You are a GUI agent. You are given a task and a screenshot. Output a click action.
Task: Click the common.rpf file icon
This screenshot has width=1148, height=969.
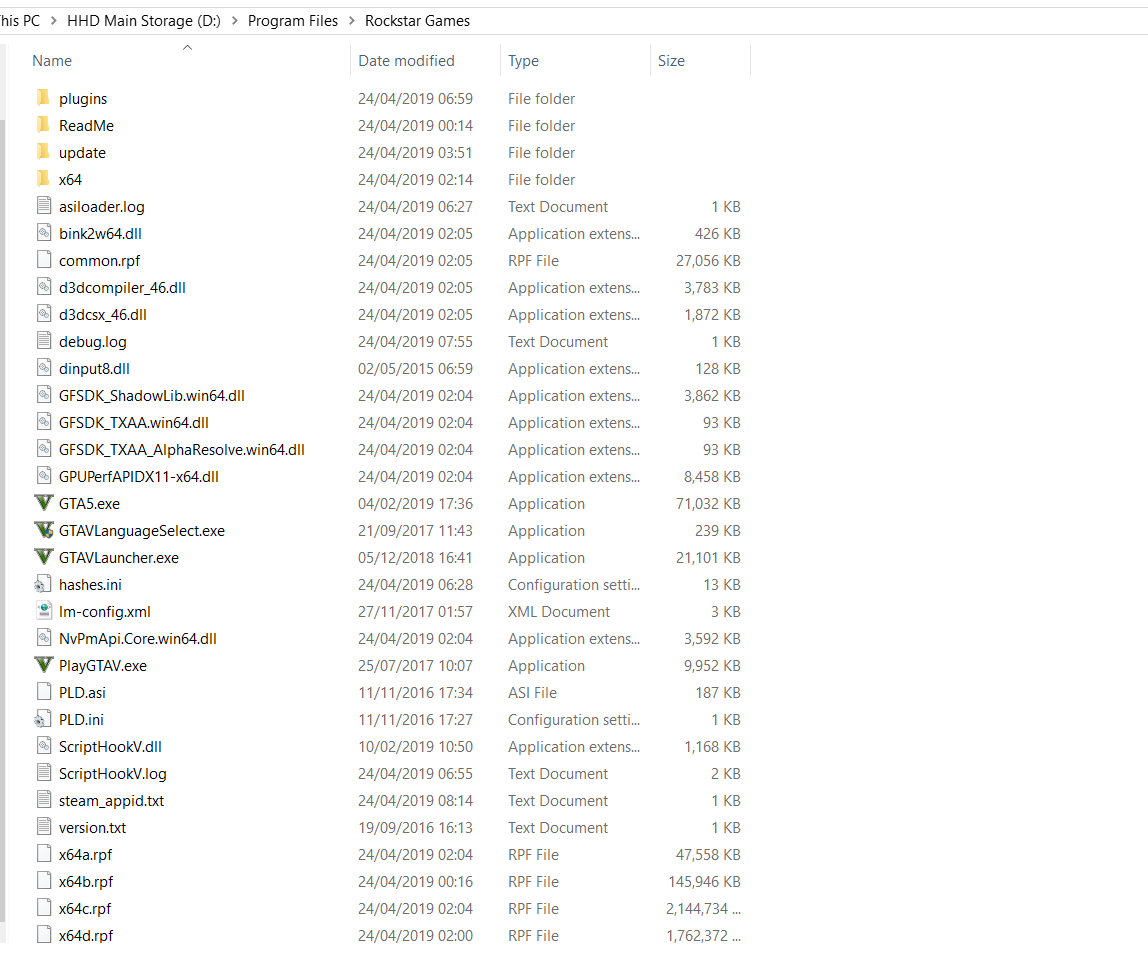(44, 261)
